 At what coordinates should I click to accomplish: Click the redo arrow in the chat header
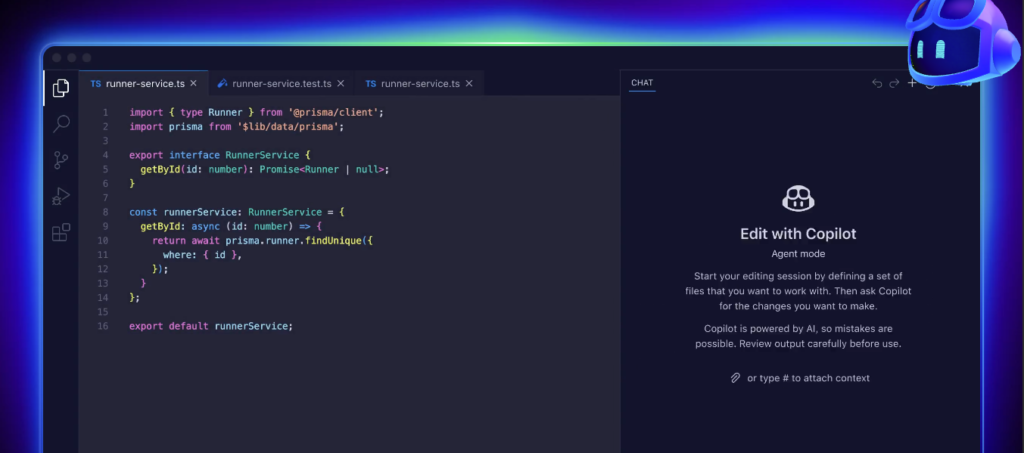click(895, 83)
